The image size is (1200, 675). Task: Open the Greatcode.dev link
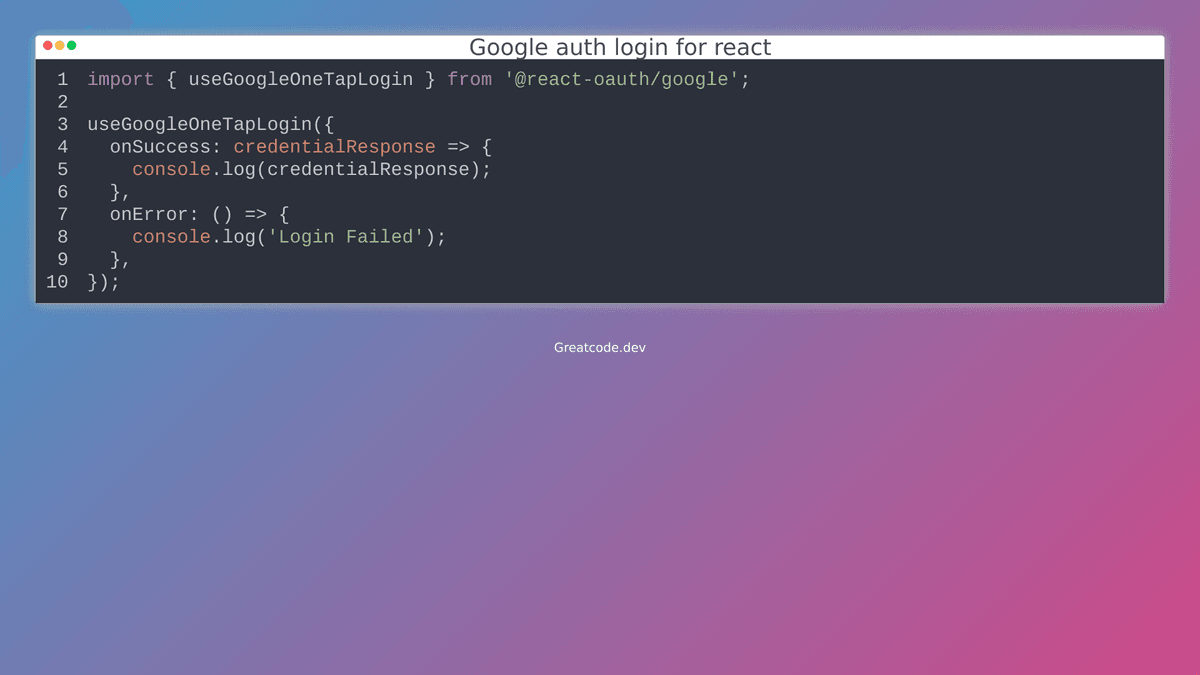tap(599, 347)
